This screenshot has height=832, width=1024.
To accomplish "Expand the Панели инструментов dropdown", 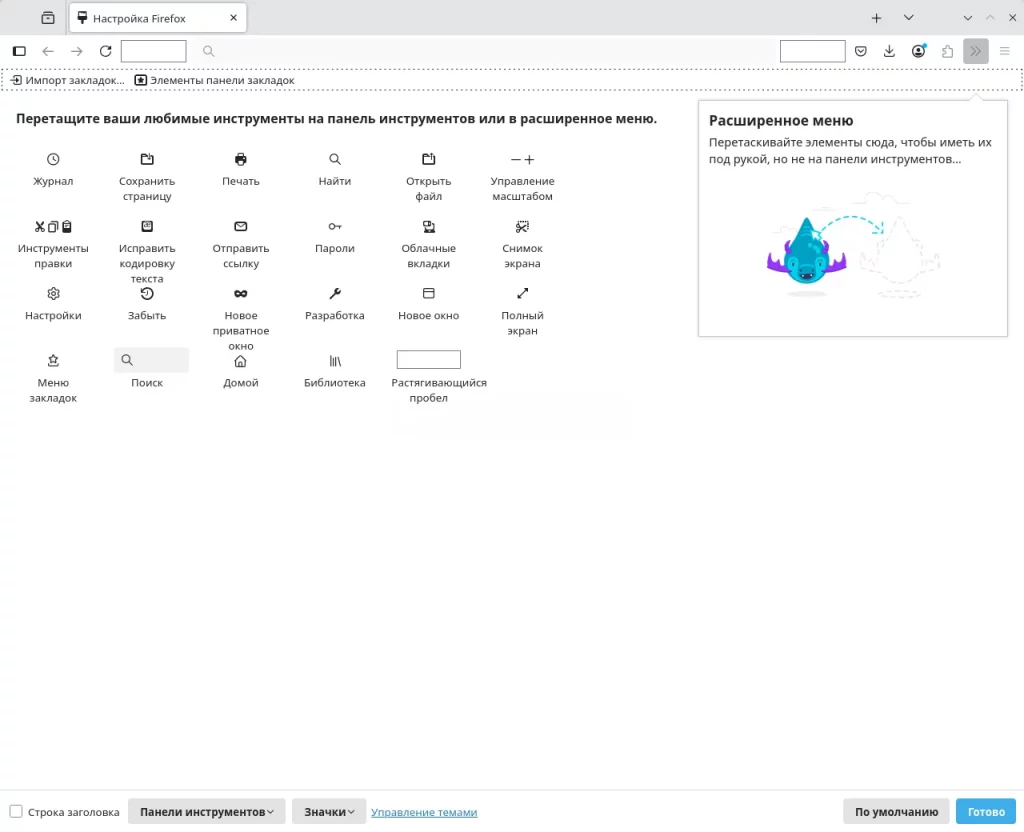I will pos(206,812).
